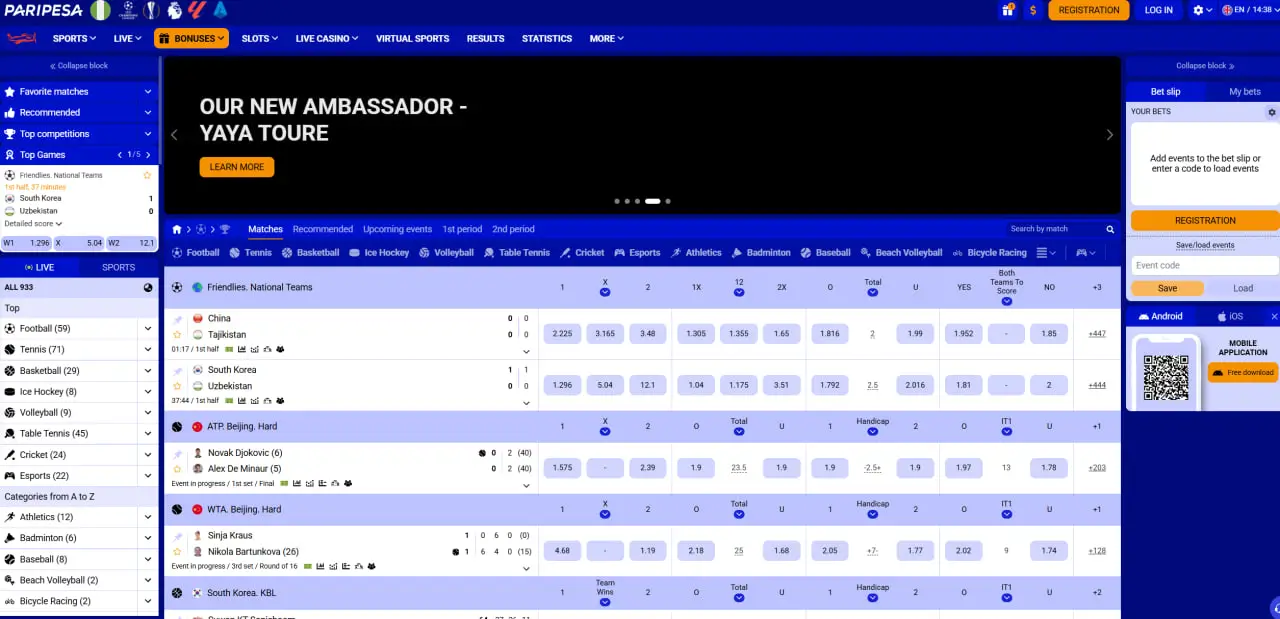Screen dimensions: 1280x619
Task: Star the Kraus vs Bartunkova match
Action: 178,551
